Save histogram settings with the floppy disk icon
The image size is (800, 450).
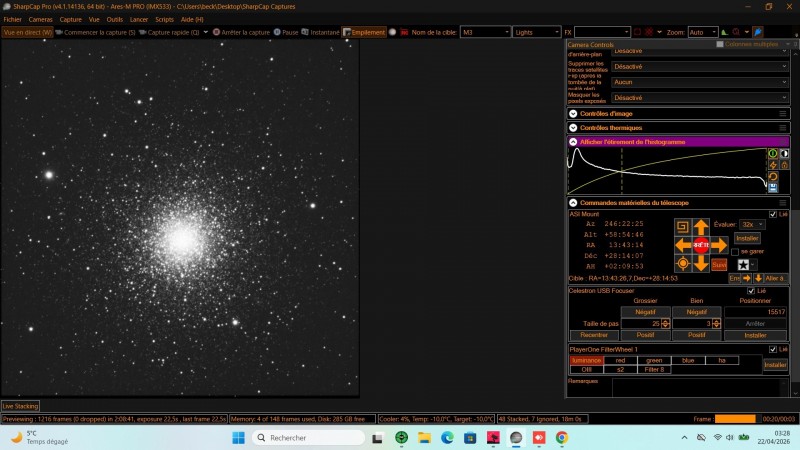(x=773, y=188)
